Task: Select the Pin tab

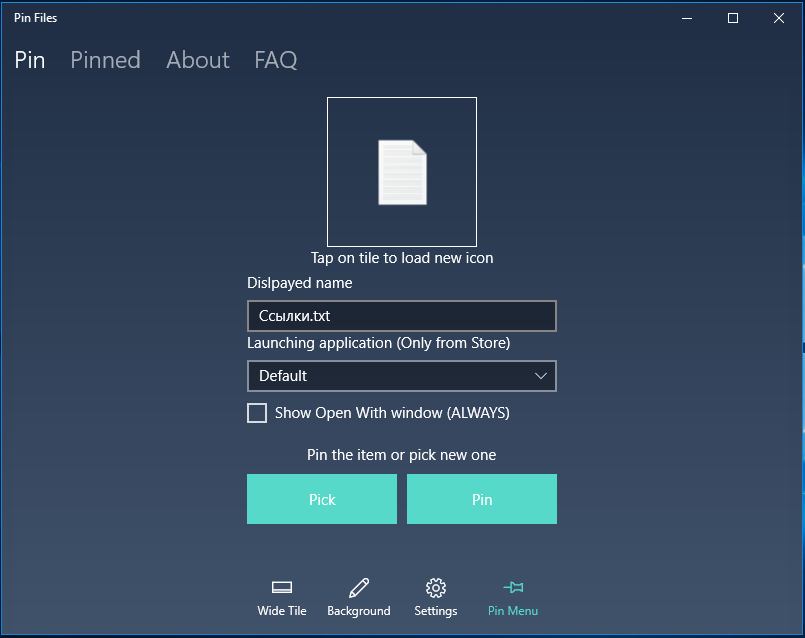Action: coord(30,60)
